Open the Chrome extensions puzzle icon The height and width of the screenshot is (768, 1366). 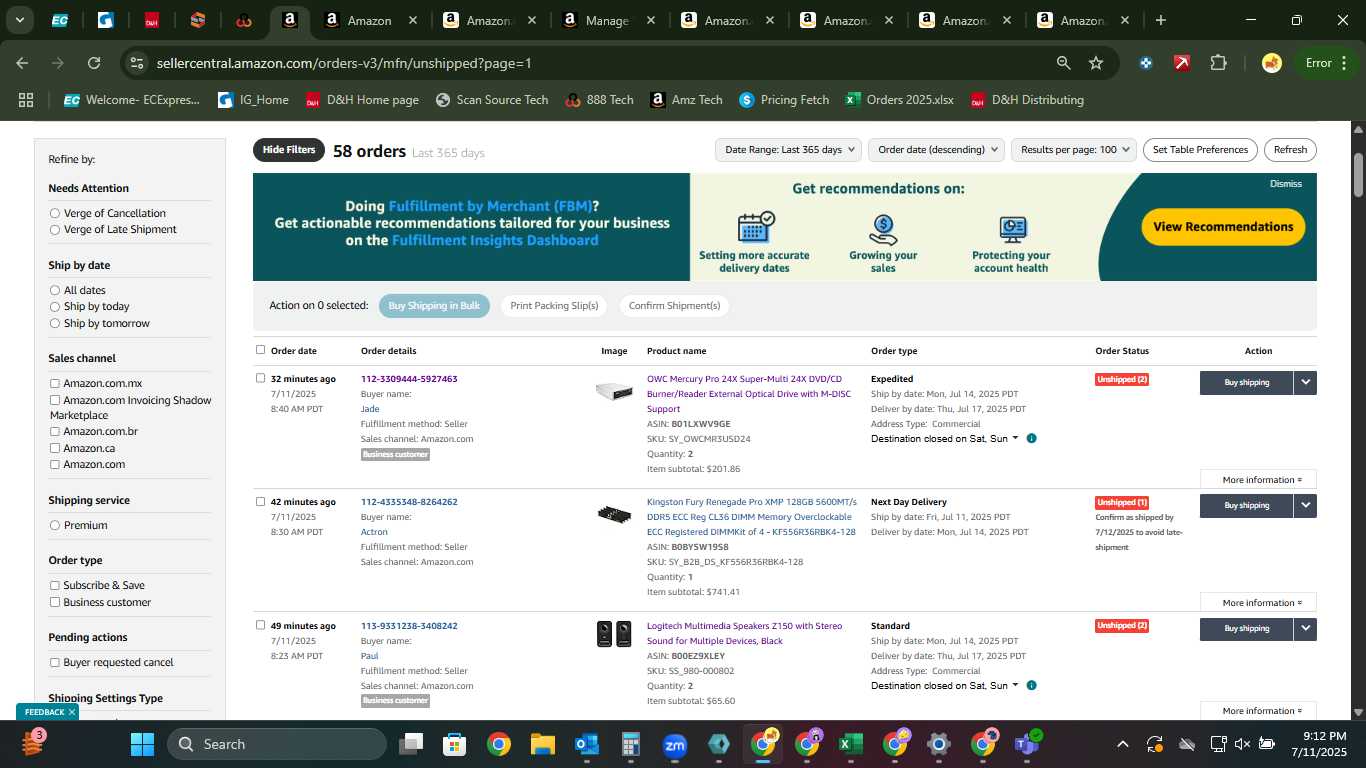(1218, 63)
